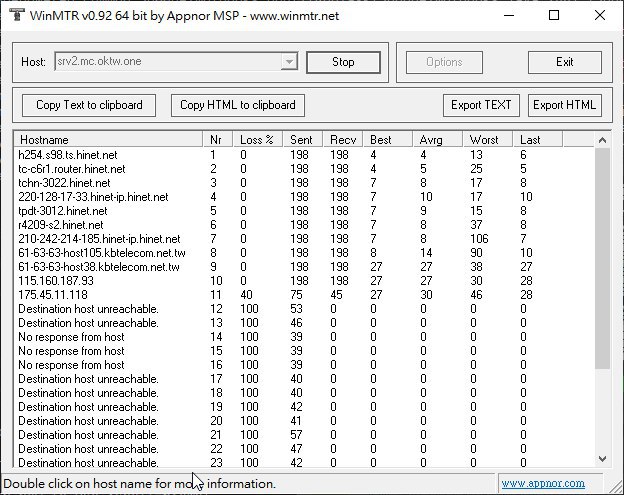Image resolution: width=624 pixels, height=495 pixels.
Task: Click Worst value 106 in hop 7
Action: click(479, 239)
